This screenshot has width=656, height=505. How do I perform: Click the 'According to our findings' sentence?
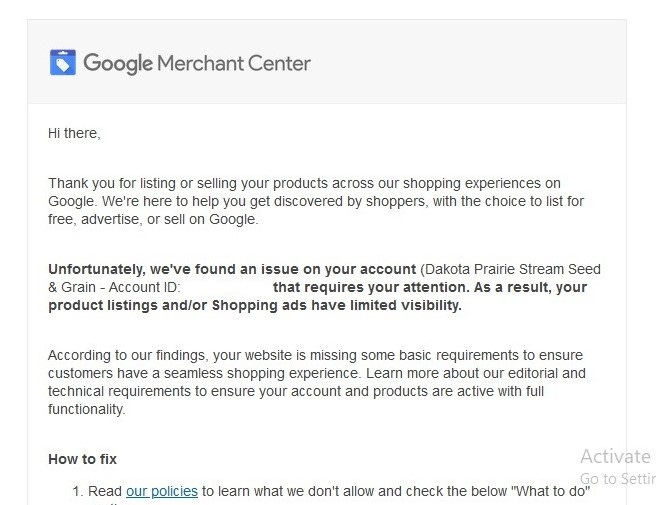tap(315, 355)
